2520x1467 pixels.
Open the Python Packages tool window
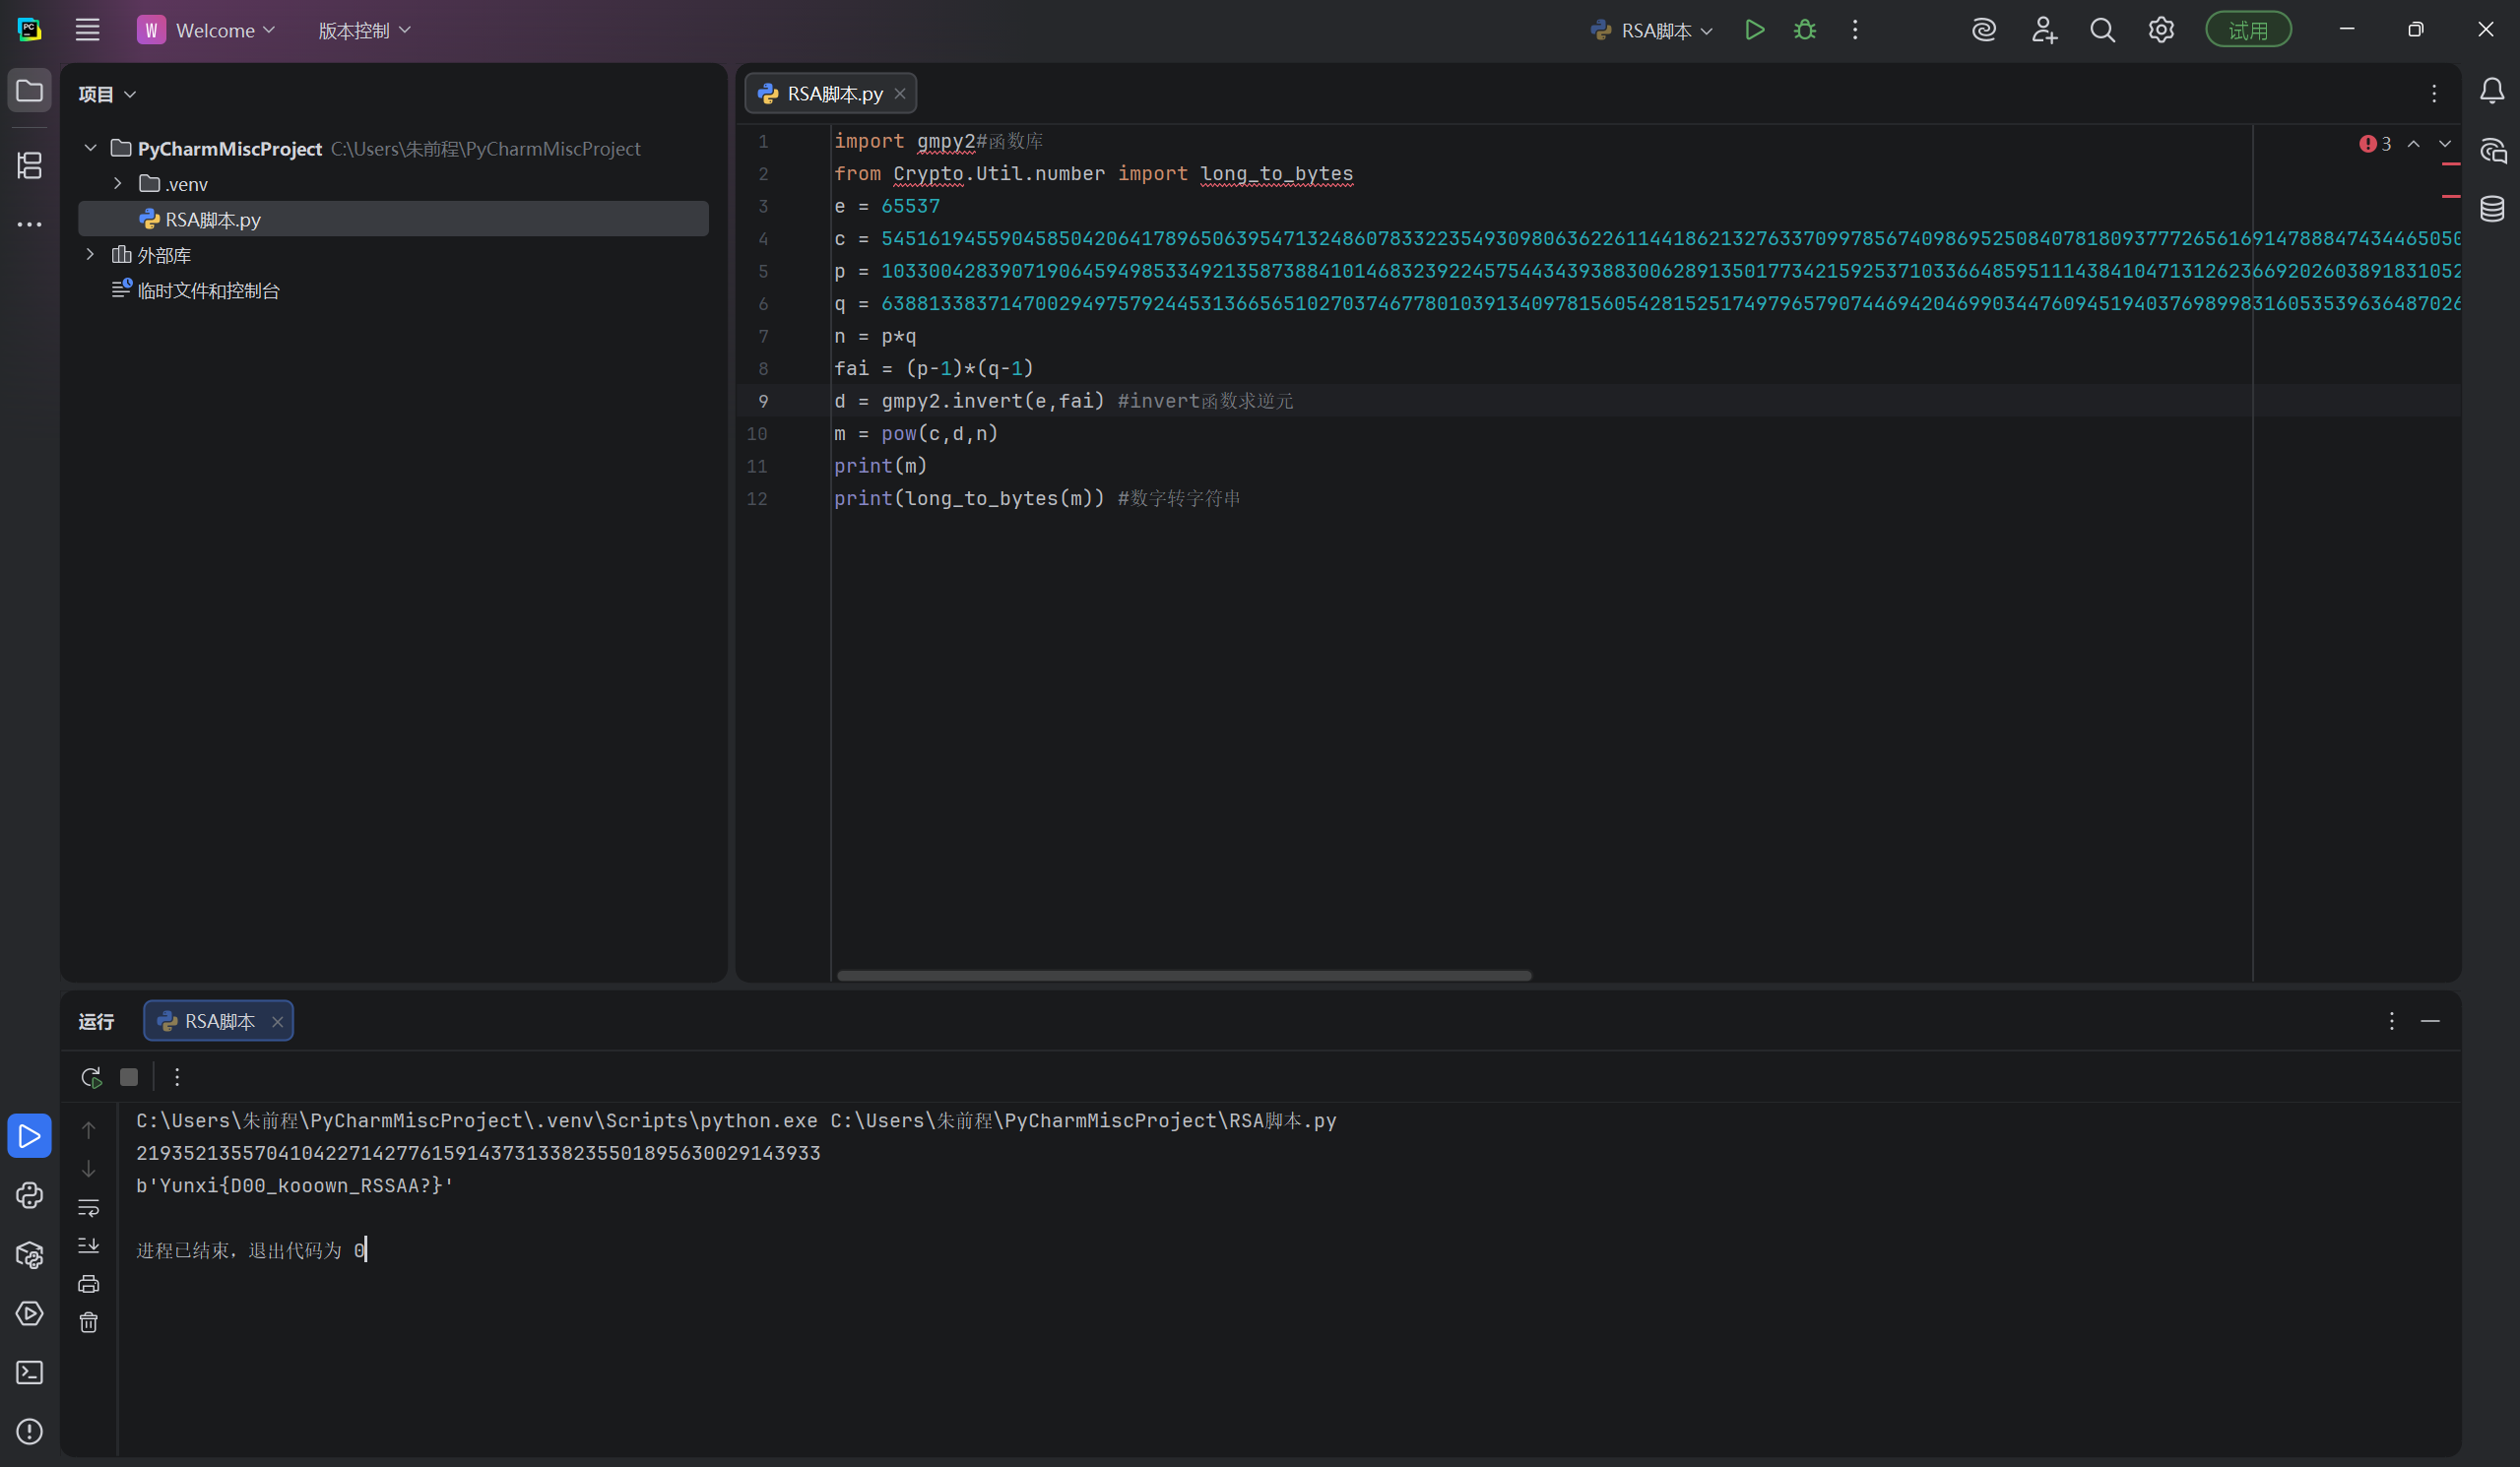point(29,1254)
